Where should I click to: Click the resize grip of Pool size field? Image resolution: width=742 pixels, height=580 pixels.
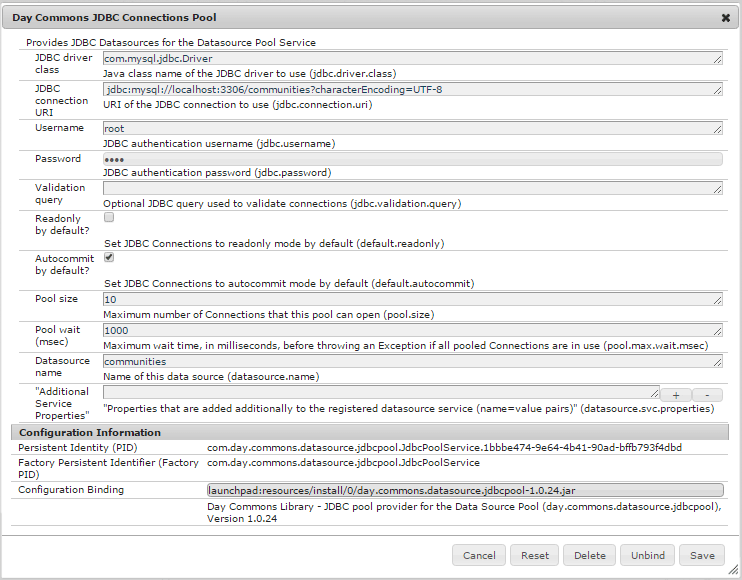(717, 301)
